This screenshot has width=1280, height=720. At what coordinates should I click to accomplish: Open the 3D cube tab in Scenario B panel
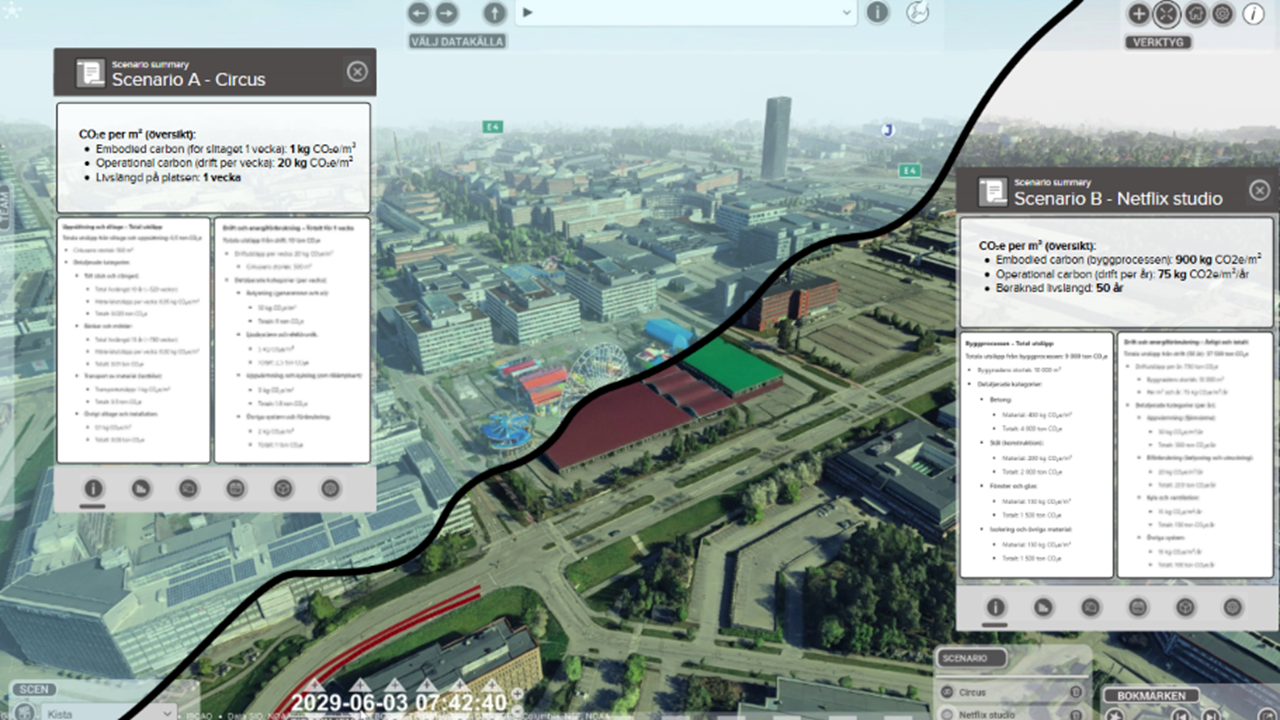[1186, 607]
